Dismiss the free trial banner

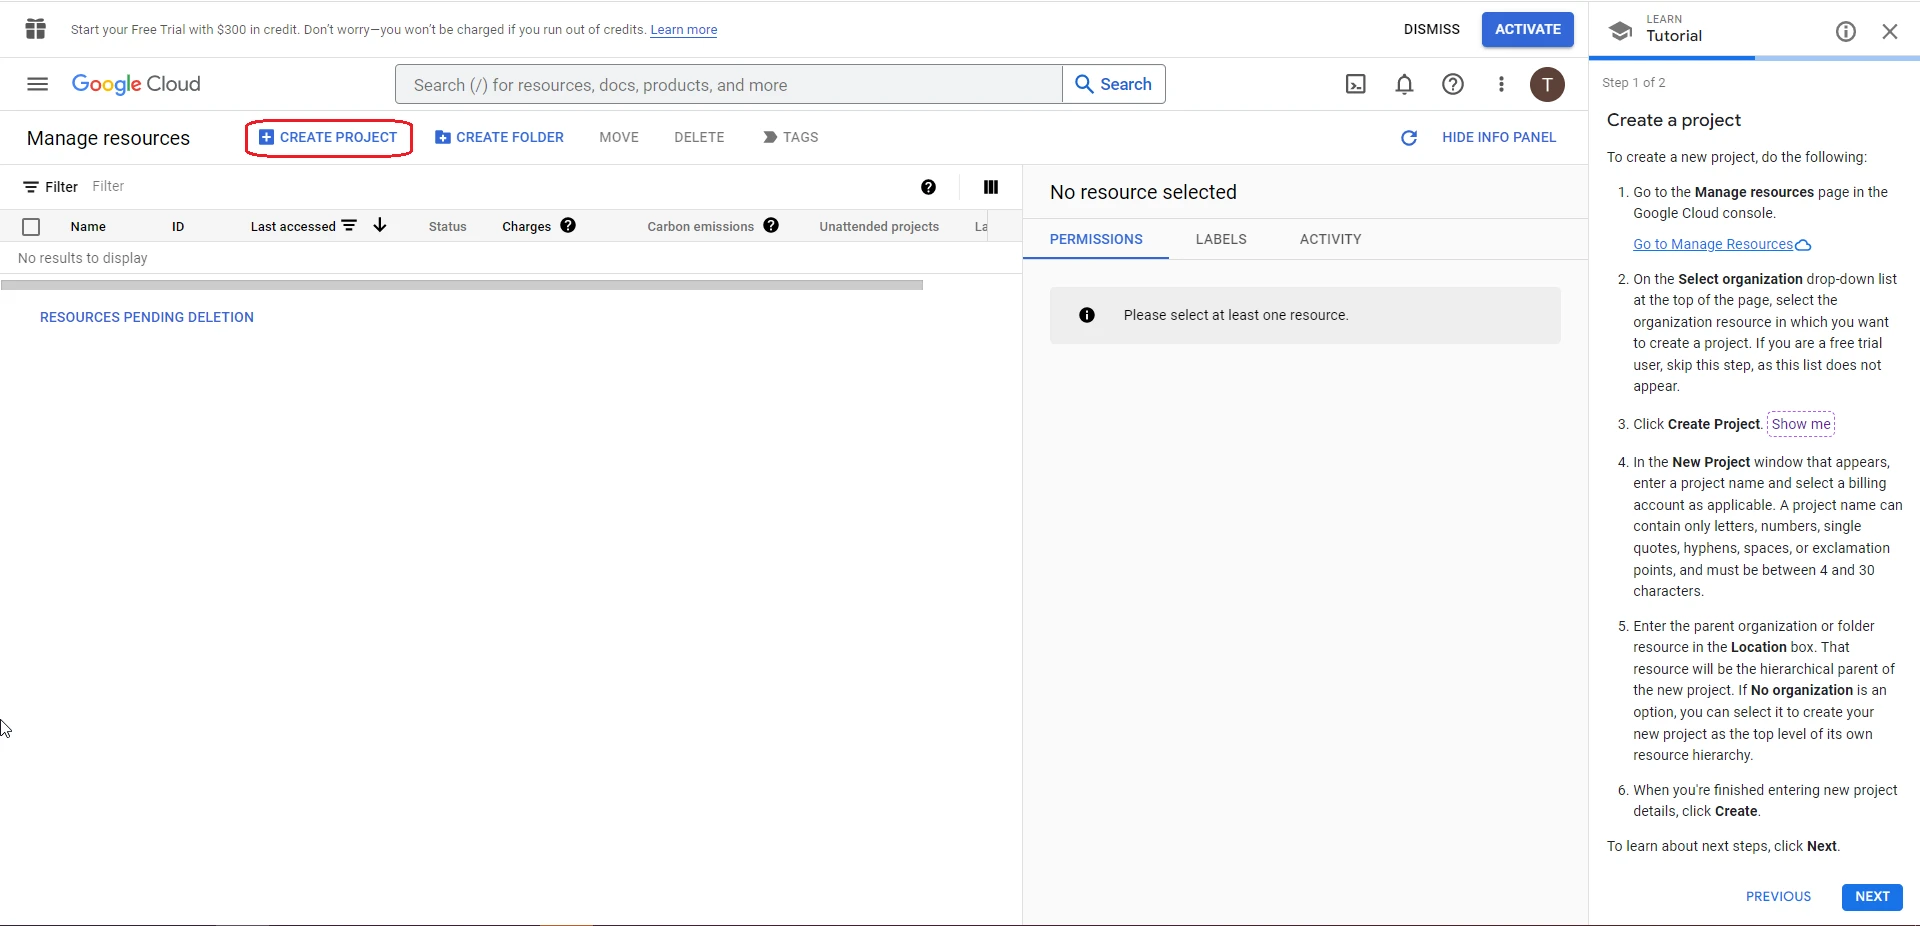[1432, 29]
